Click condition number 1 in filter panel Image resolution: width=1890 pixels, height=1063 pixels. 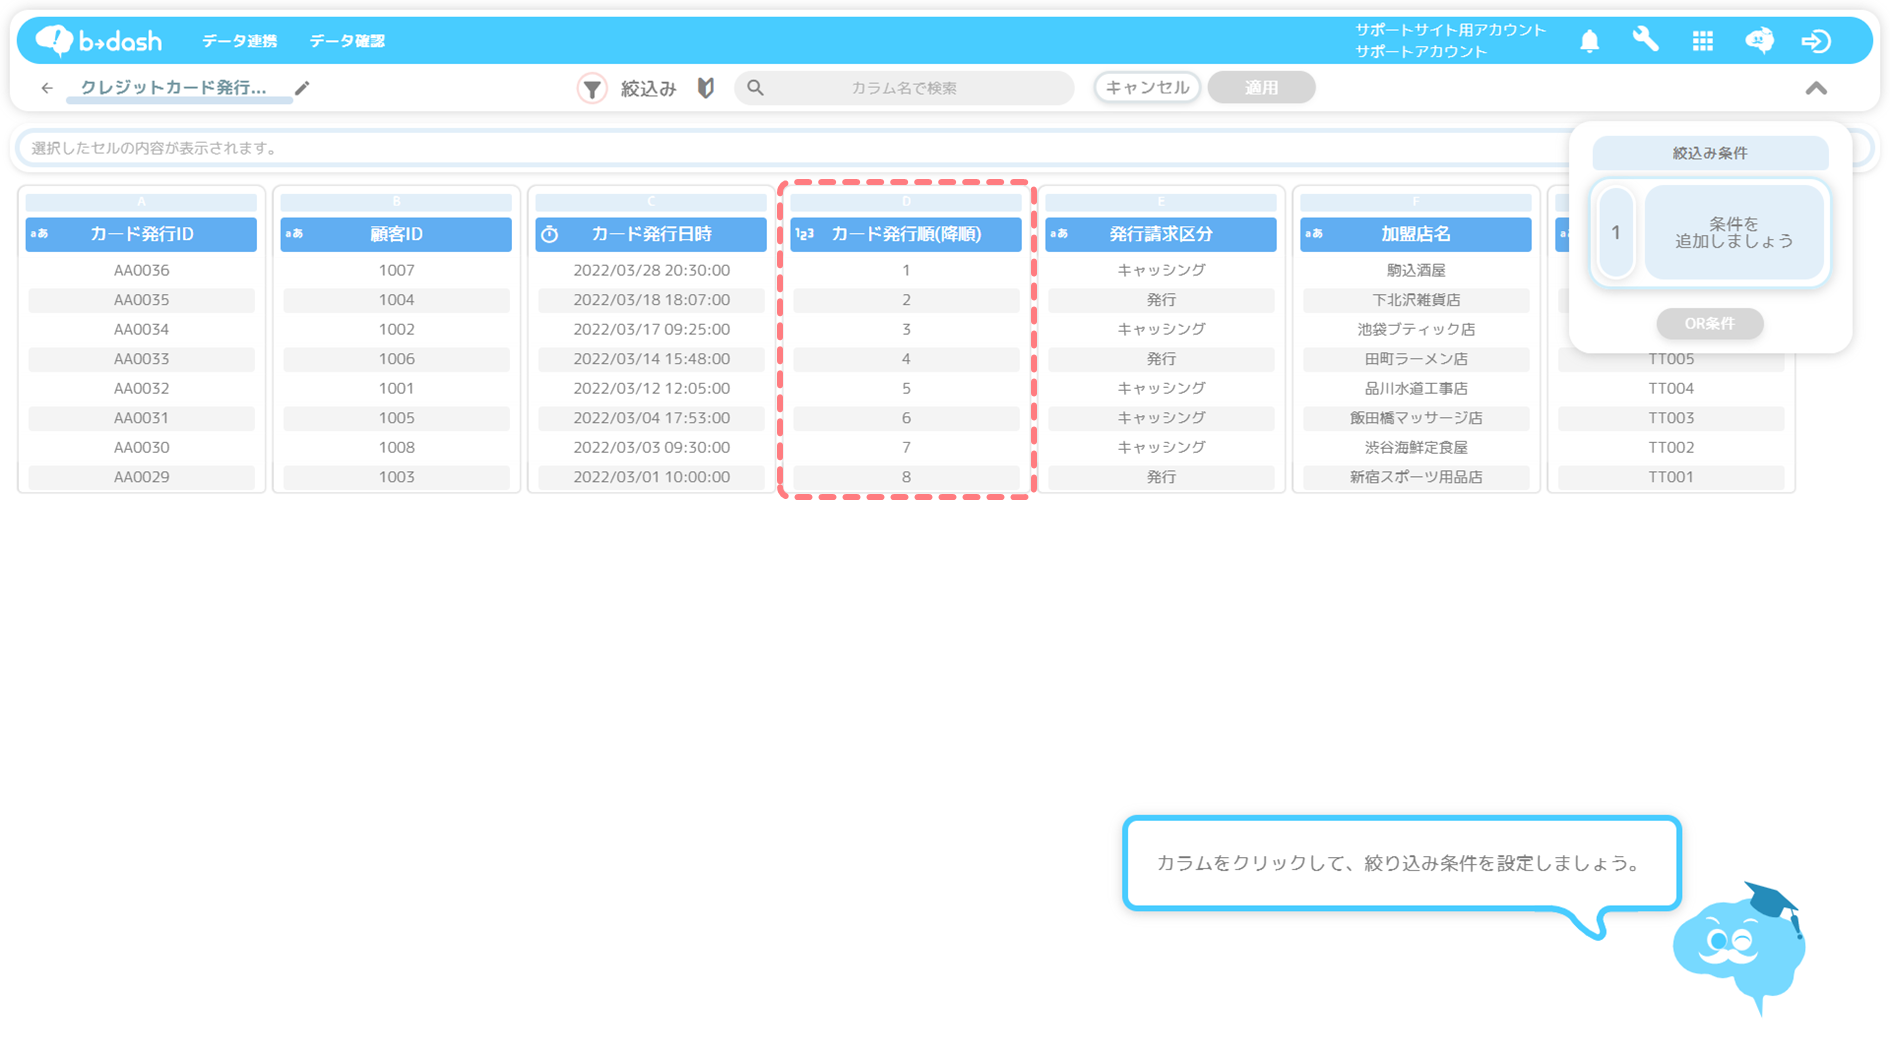click(x=1616, y=232)
